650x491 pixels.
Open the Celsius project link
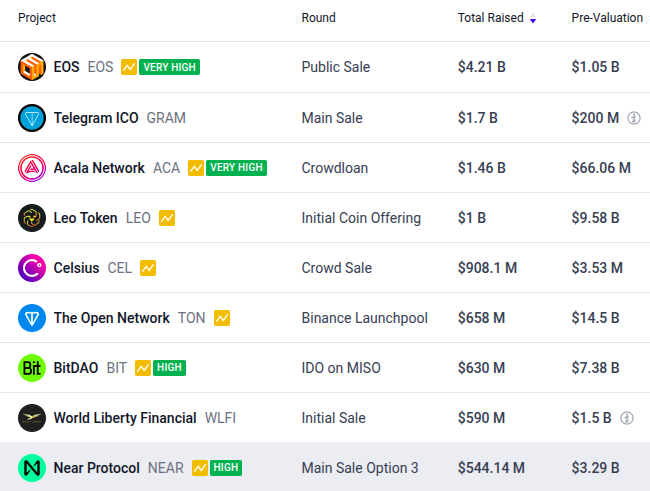click(x=76, y=268)
